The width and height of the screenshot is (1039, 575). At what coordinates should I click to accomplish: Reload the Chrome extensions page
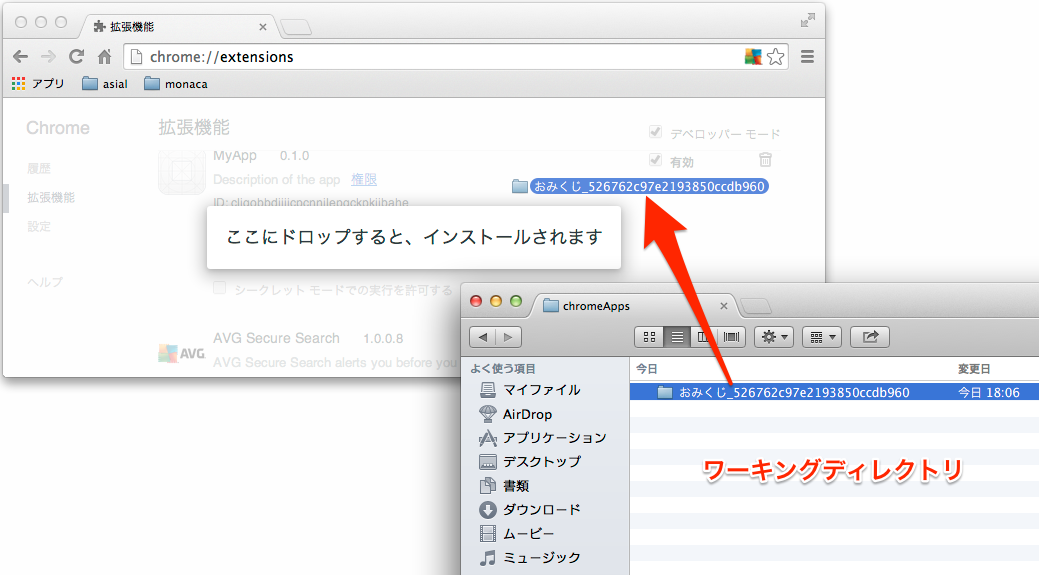pos(76,57)
